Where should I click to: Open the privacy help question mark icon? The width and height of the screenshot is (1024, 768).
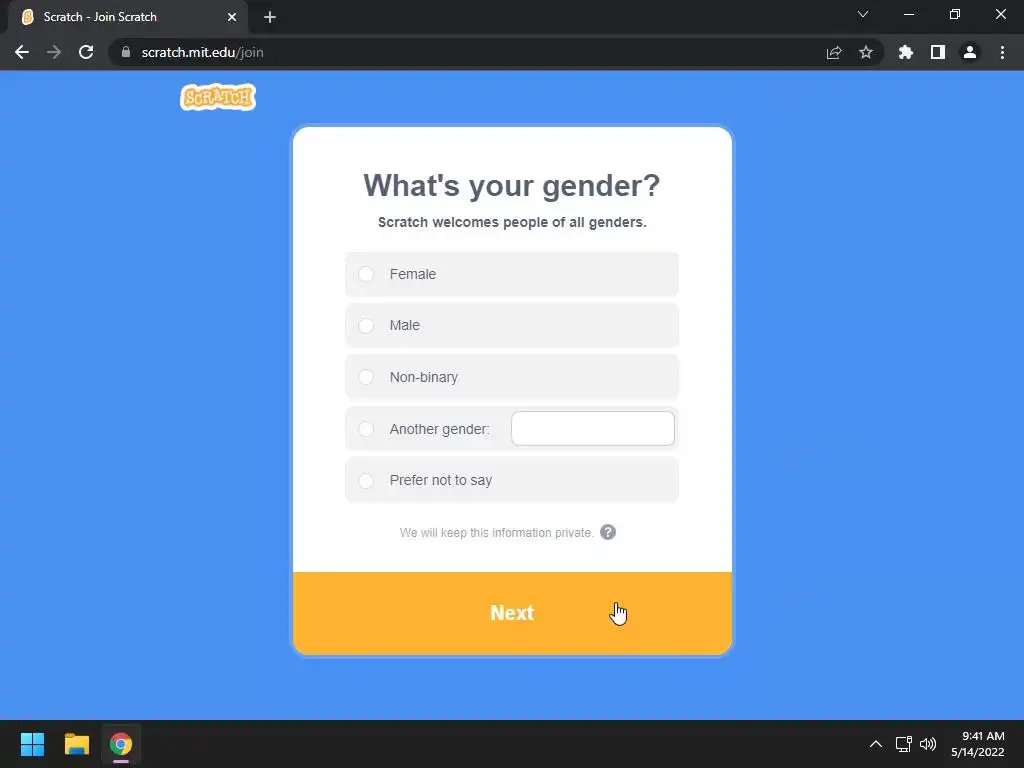(607, 532)
